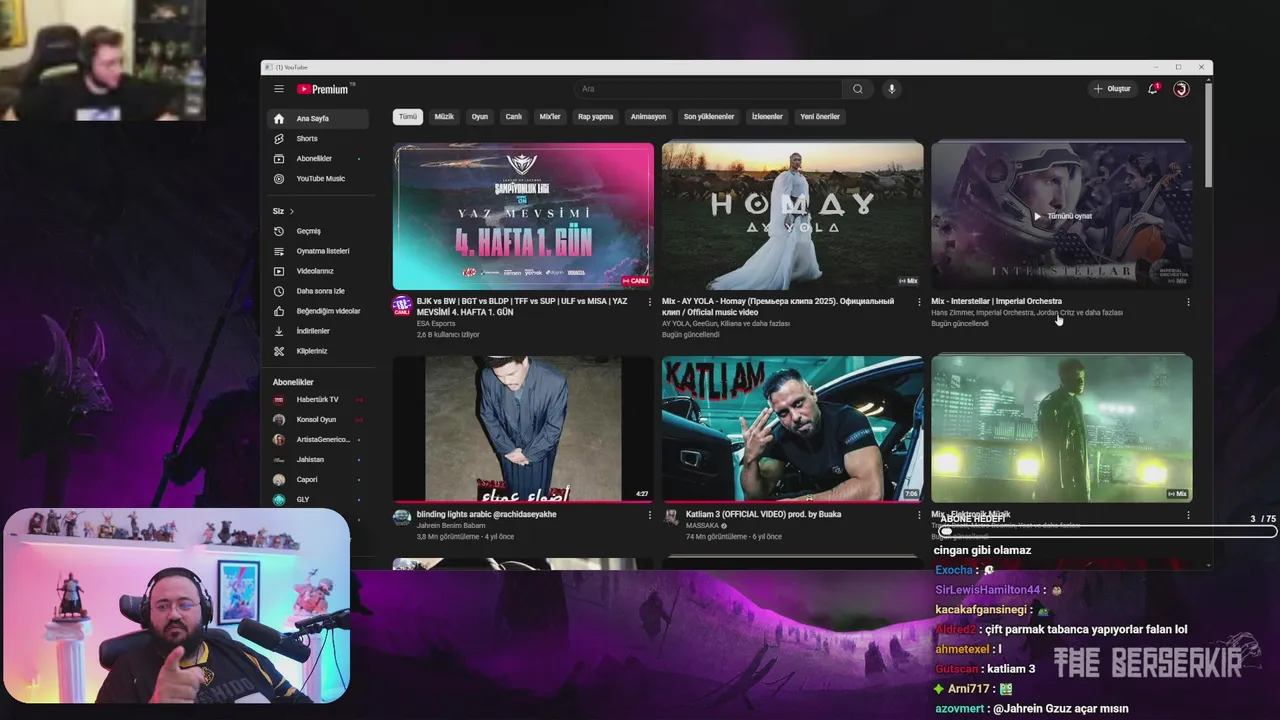Open Ana Sayfa in the sidebar
This screenshot has width=1280, height=720.
[318, 118]
